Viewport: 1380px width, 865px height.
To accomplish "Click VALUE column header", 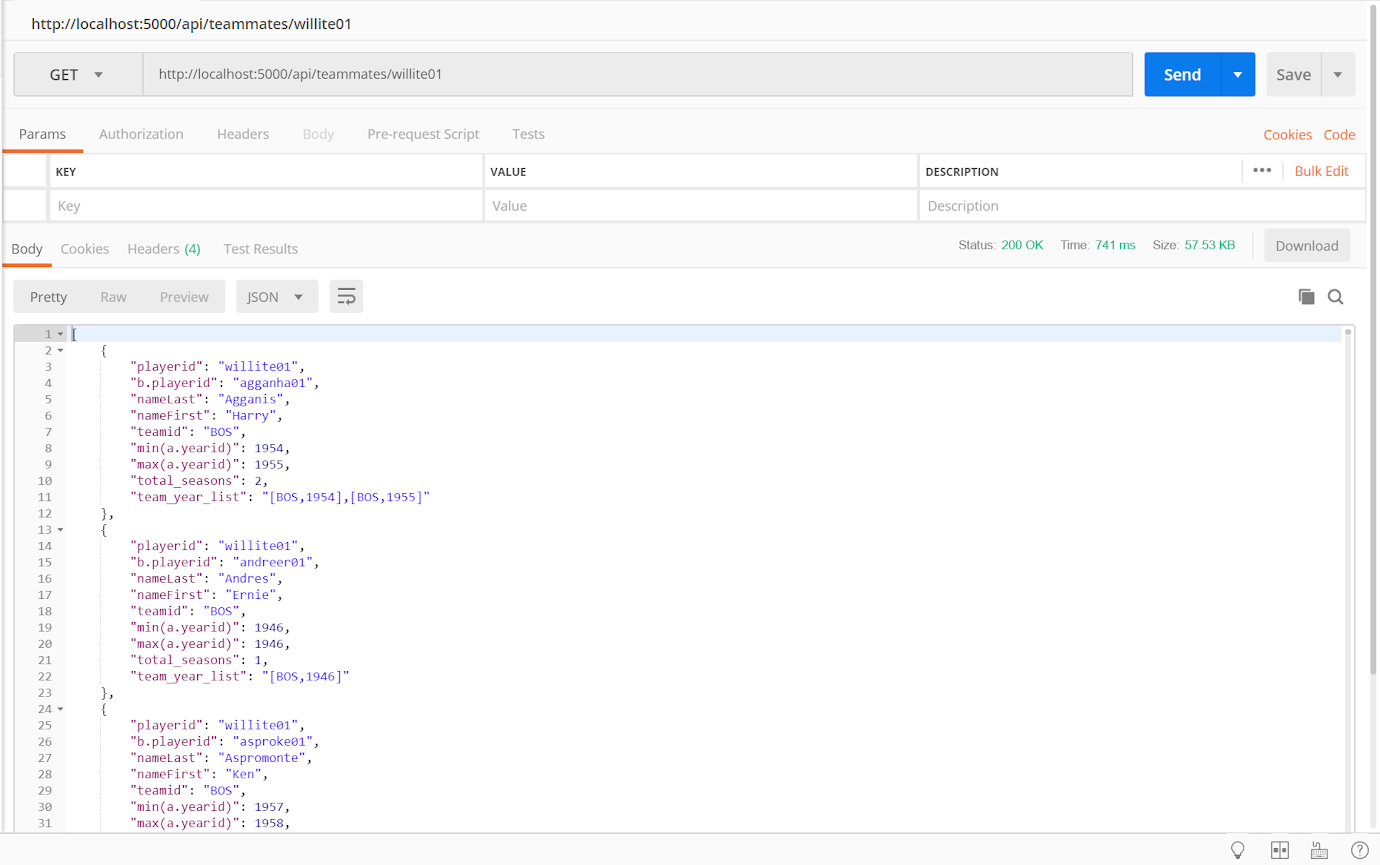I will point(508,172).
